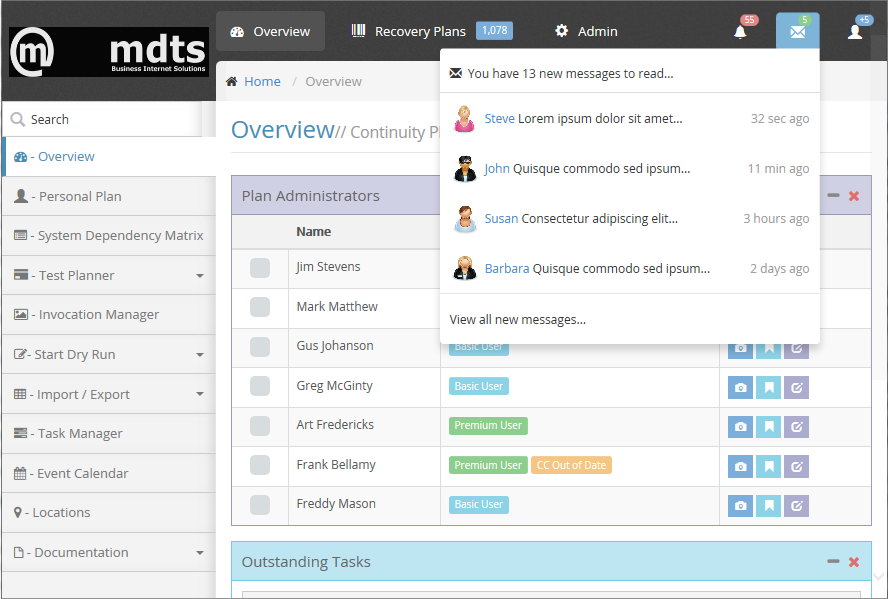Check the box for Greg McGinty
This screenshot has width=888, height=599.
click(260, 386)
